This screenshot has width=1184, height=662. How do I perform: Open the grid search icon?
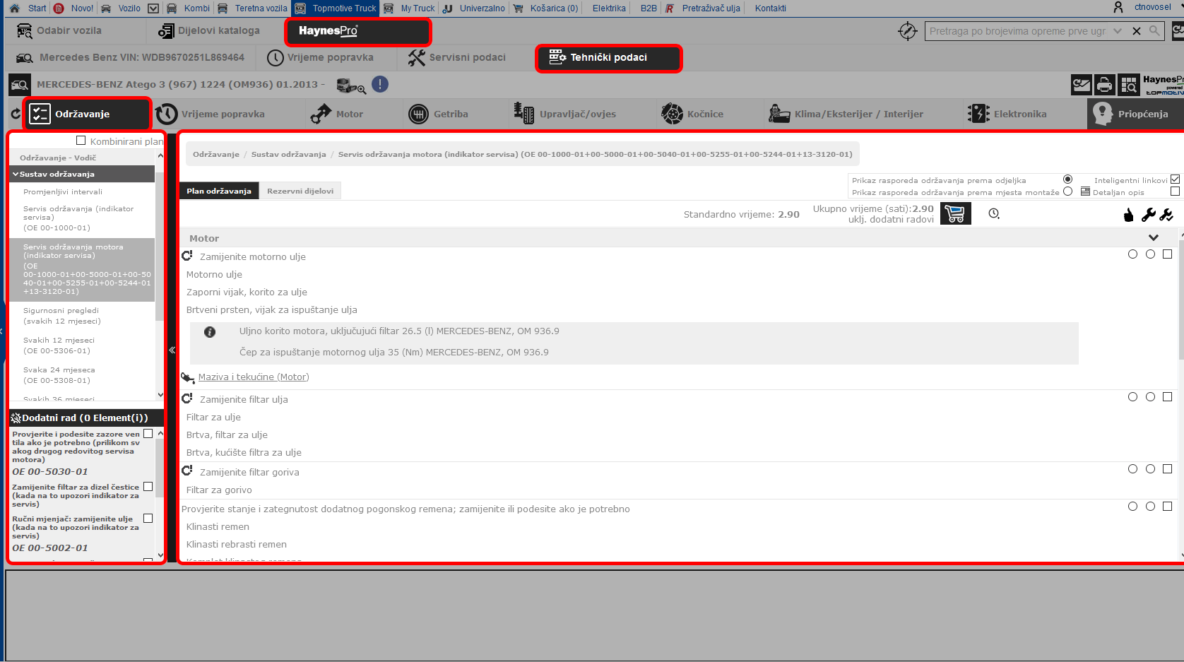1128,85
